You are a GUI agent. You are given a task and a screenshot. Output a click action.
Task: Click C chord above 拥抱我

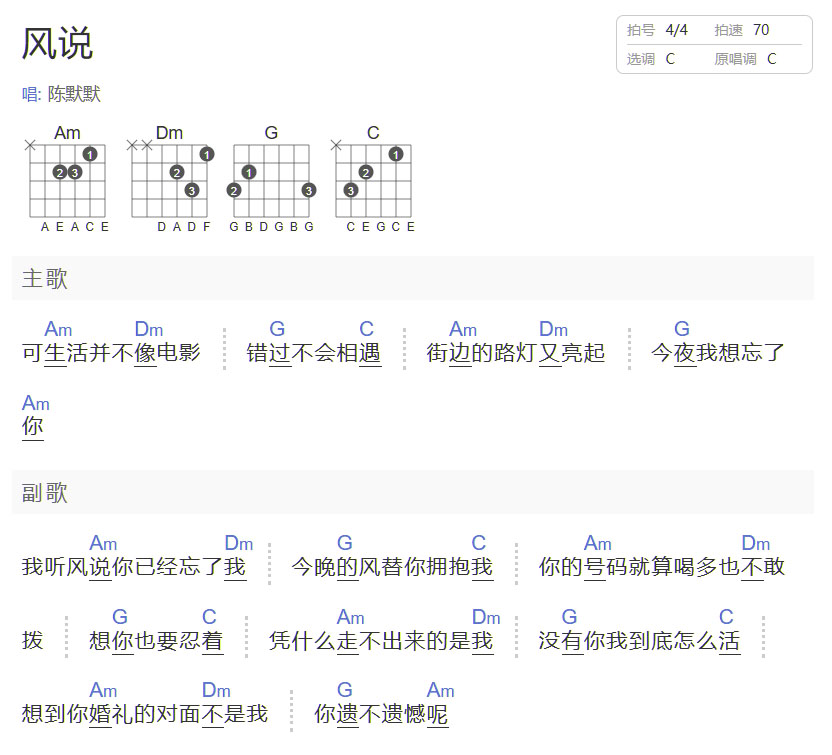tap(479, 543)
